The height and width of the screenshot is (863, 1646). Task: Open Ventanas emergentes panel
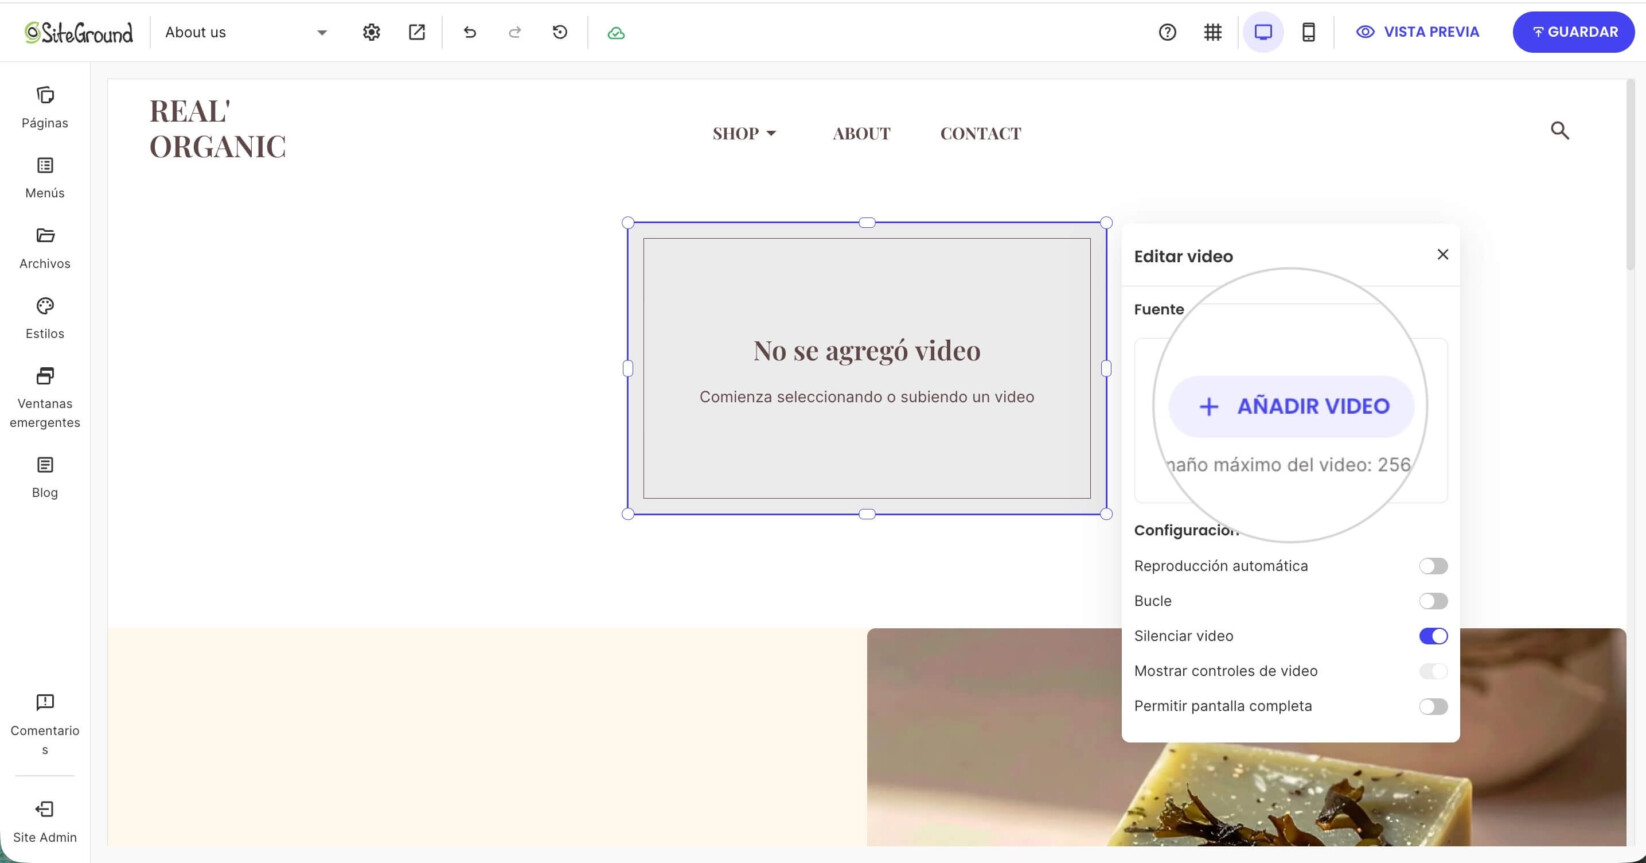(x=45, y=397)
